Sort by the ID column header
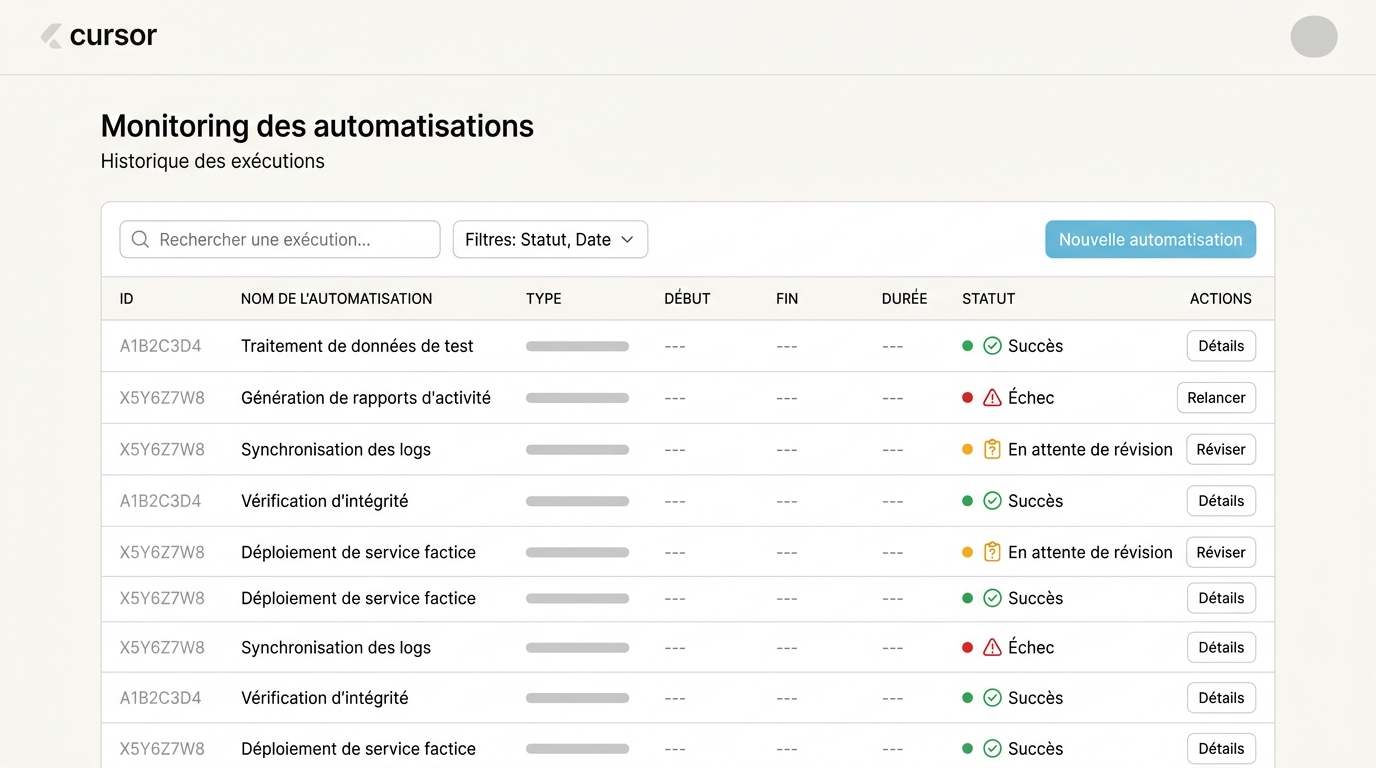Viewport: 1376px width, 768px height. (126, 299)
